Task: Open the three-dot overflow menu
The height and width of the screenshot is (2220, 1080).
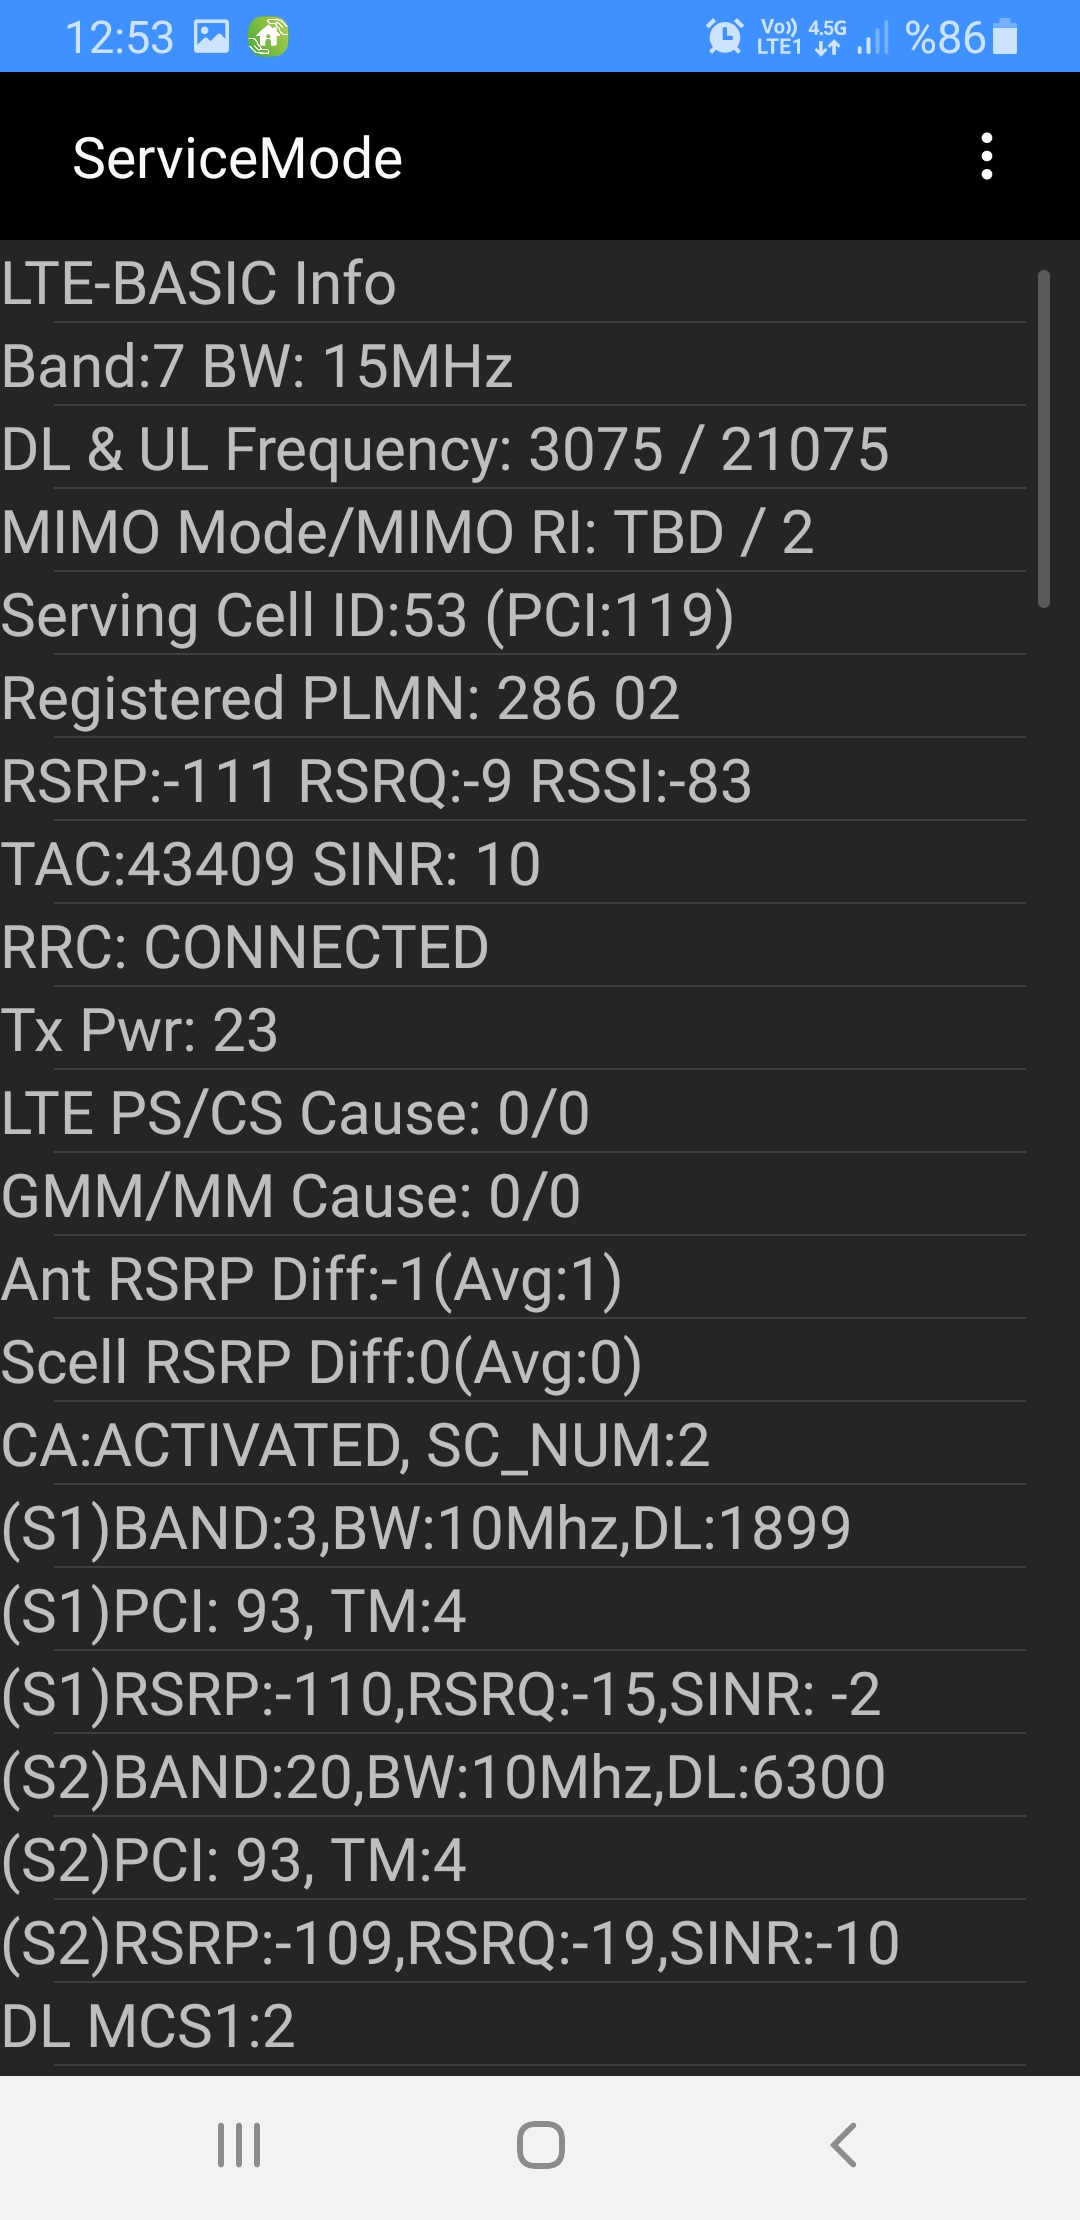Action: [987, 157]
